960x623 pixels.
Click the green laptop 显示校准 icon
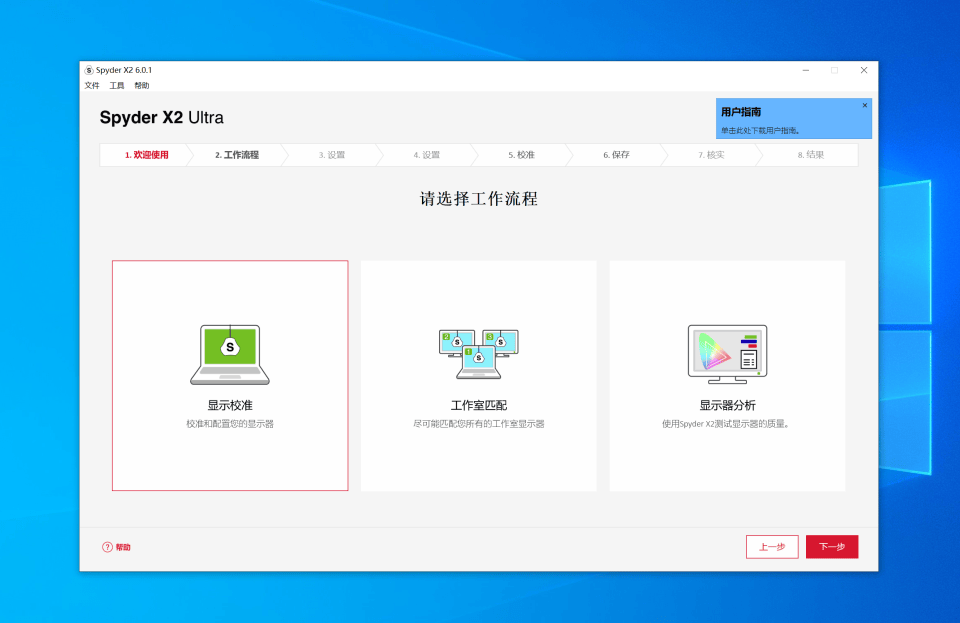[x=229, y=352]
